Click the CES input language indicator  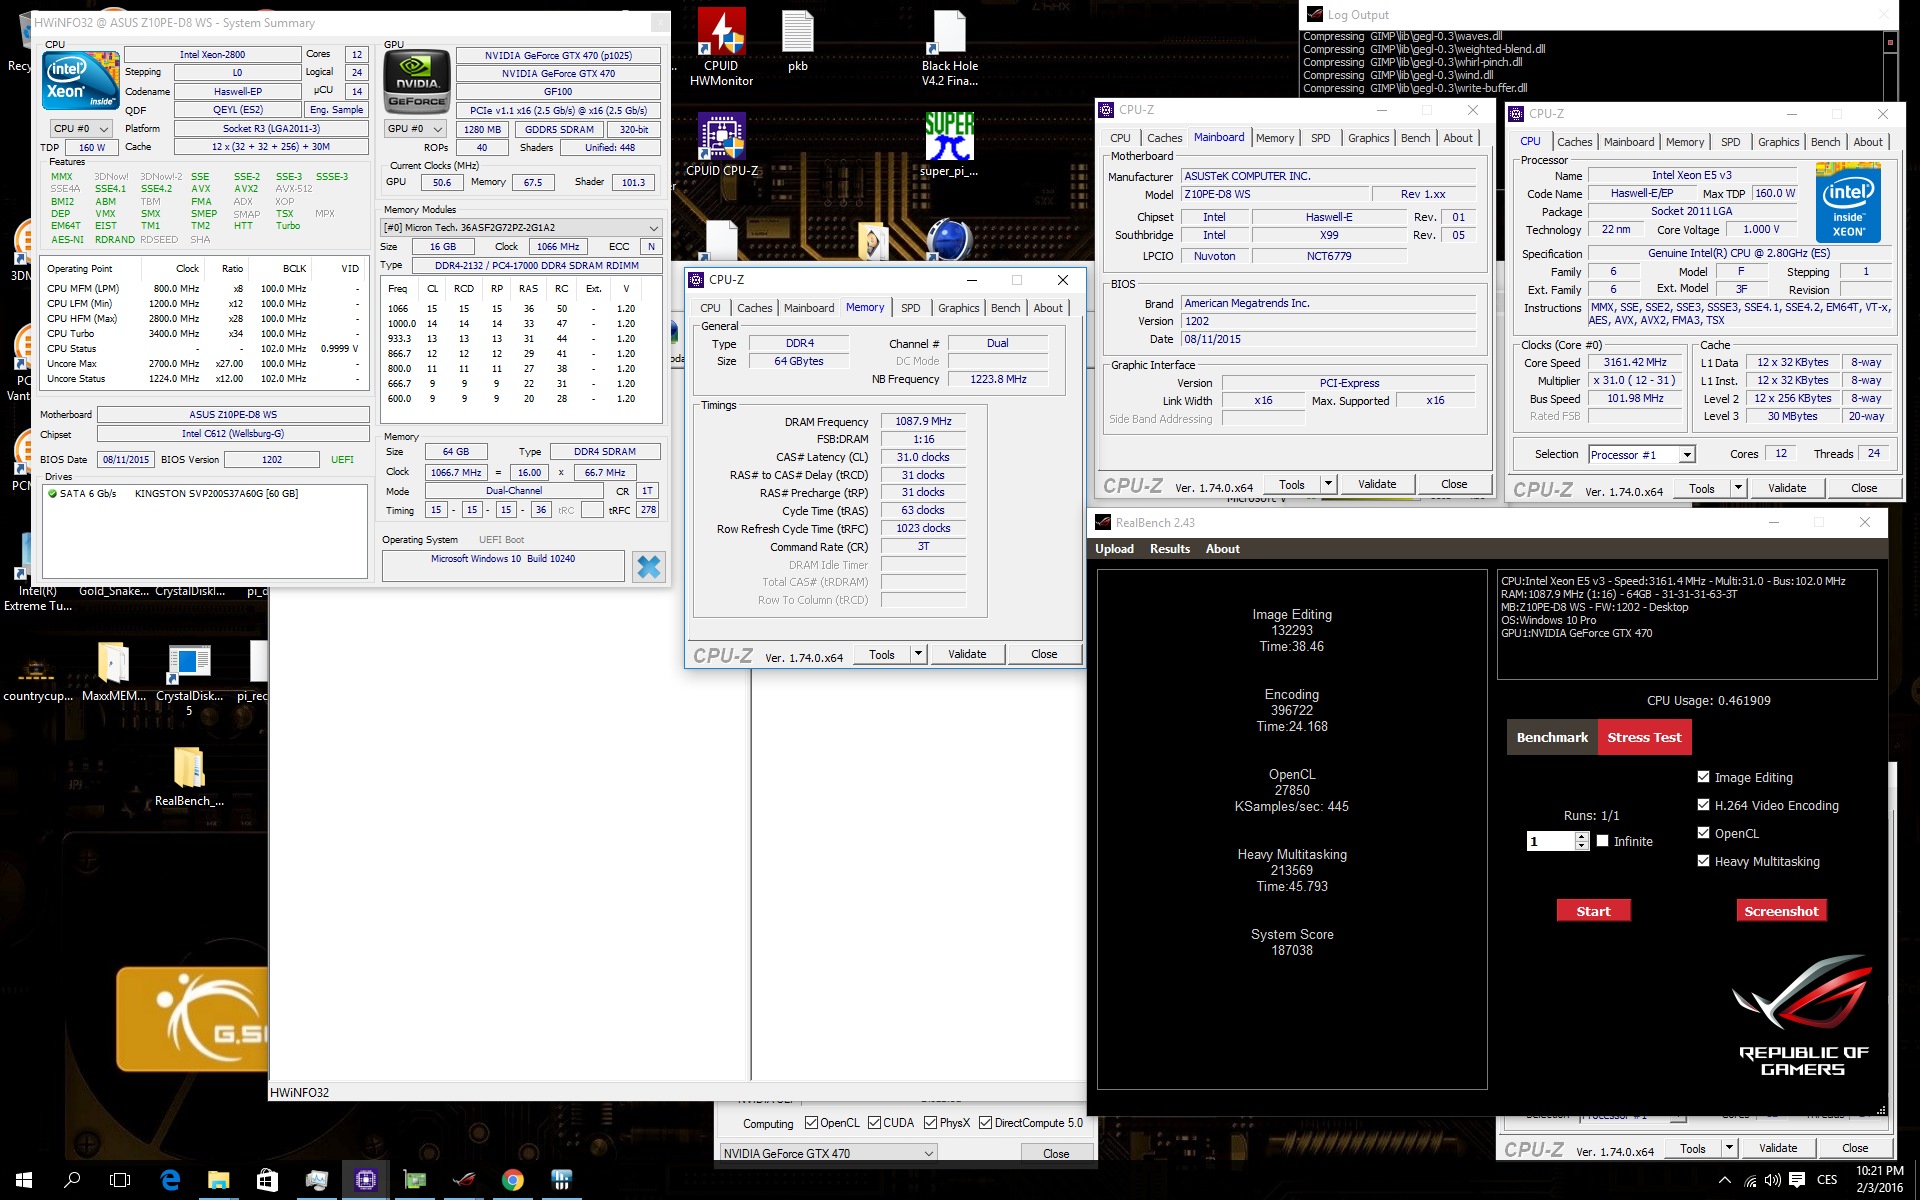1827,1180
